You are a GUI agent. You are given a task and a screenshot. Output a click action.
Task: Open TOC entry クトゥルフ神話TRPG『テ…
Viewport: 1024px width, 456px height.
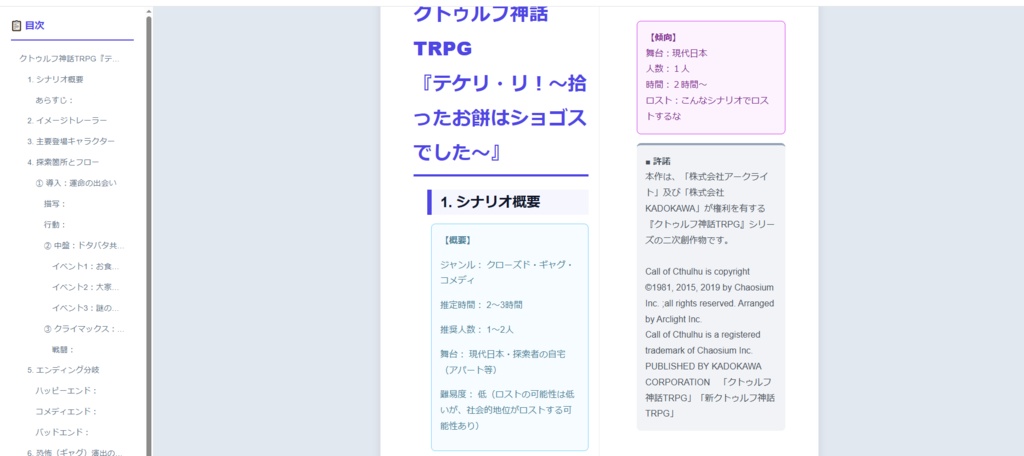(71, 59)
